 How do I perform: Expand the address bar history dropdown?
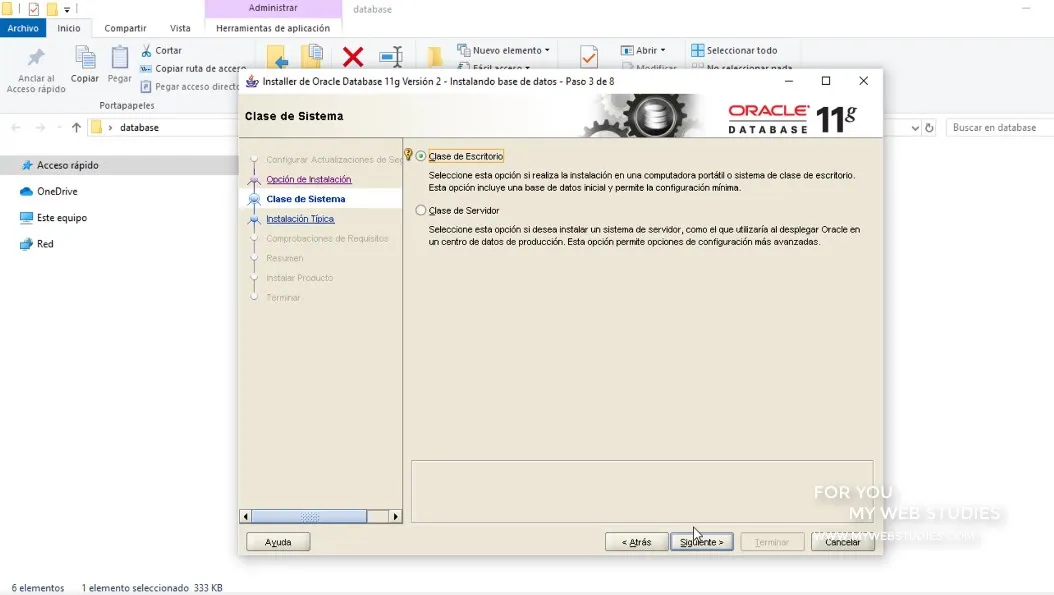point(915,128)
